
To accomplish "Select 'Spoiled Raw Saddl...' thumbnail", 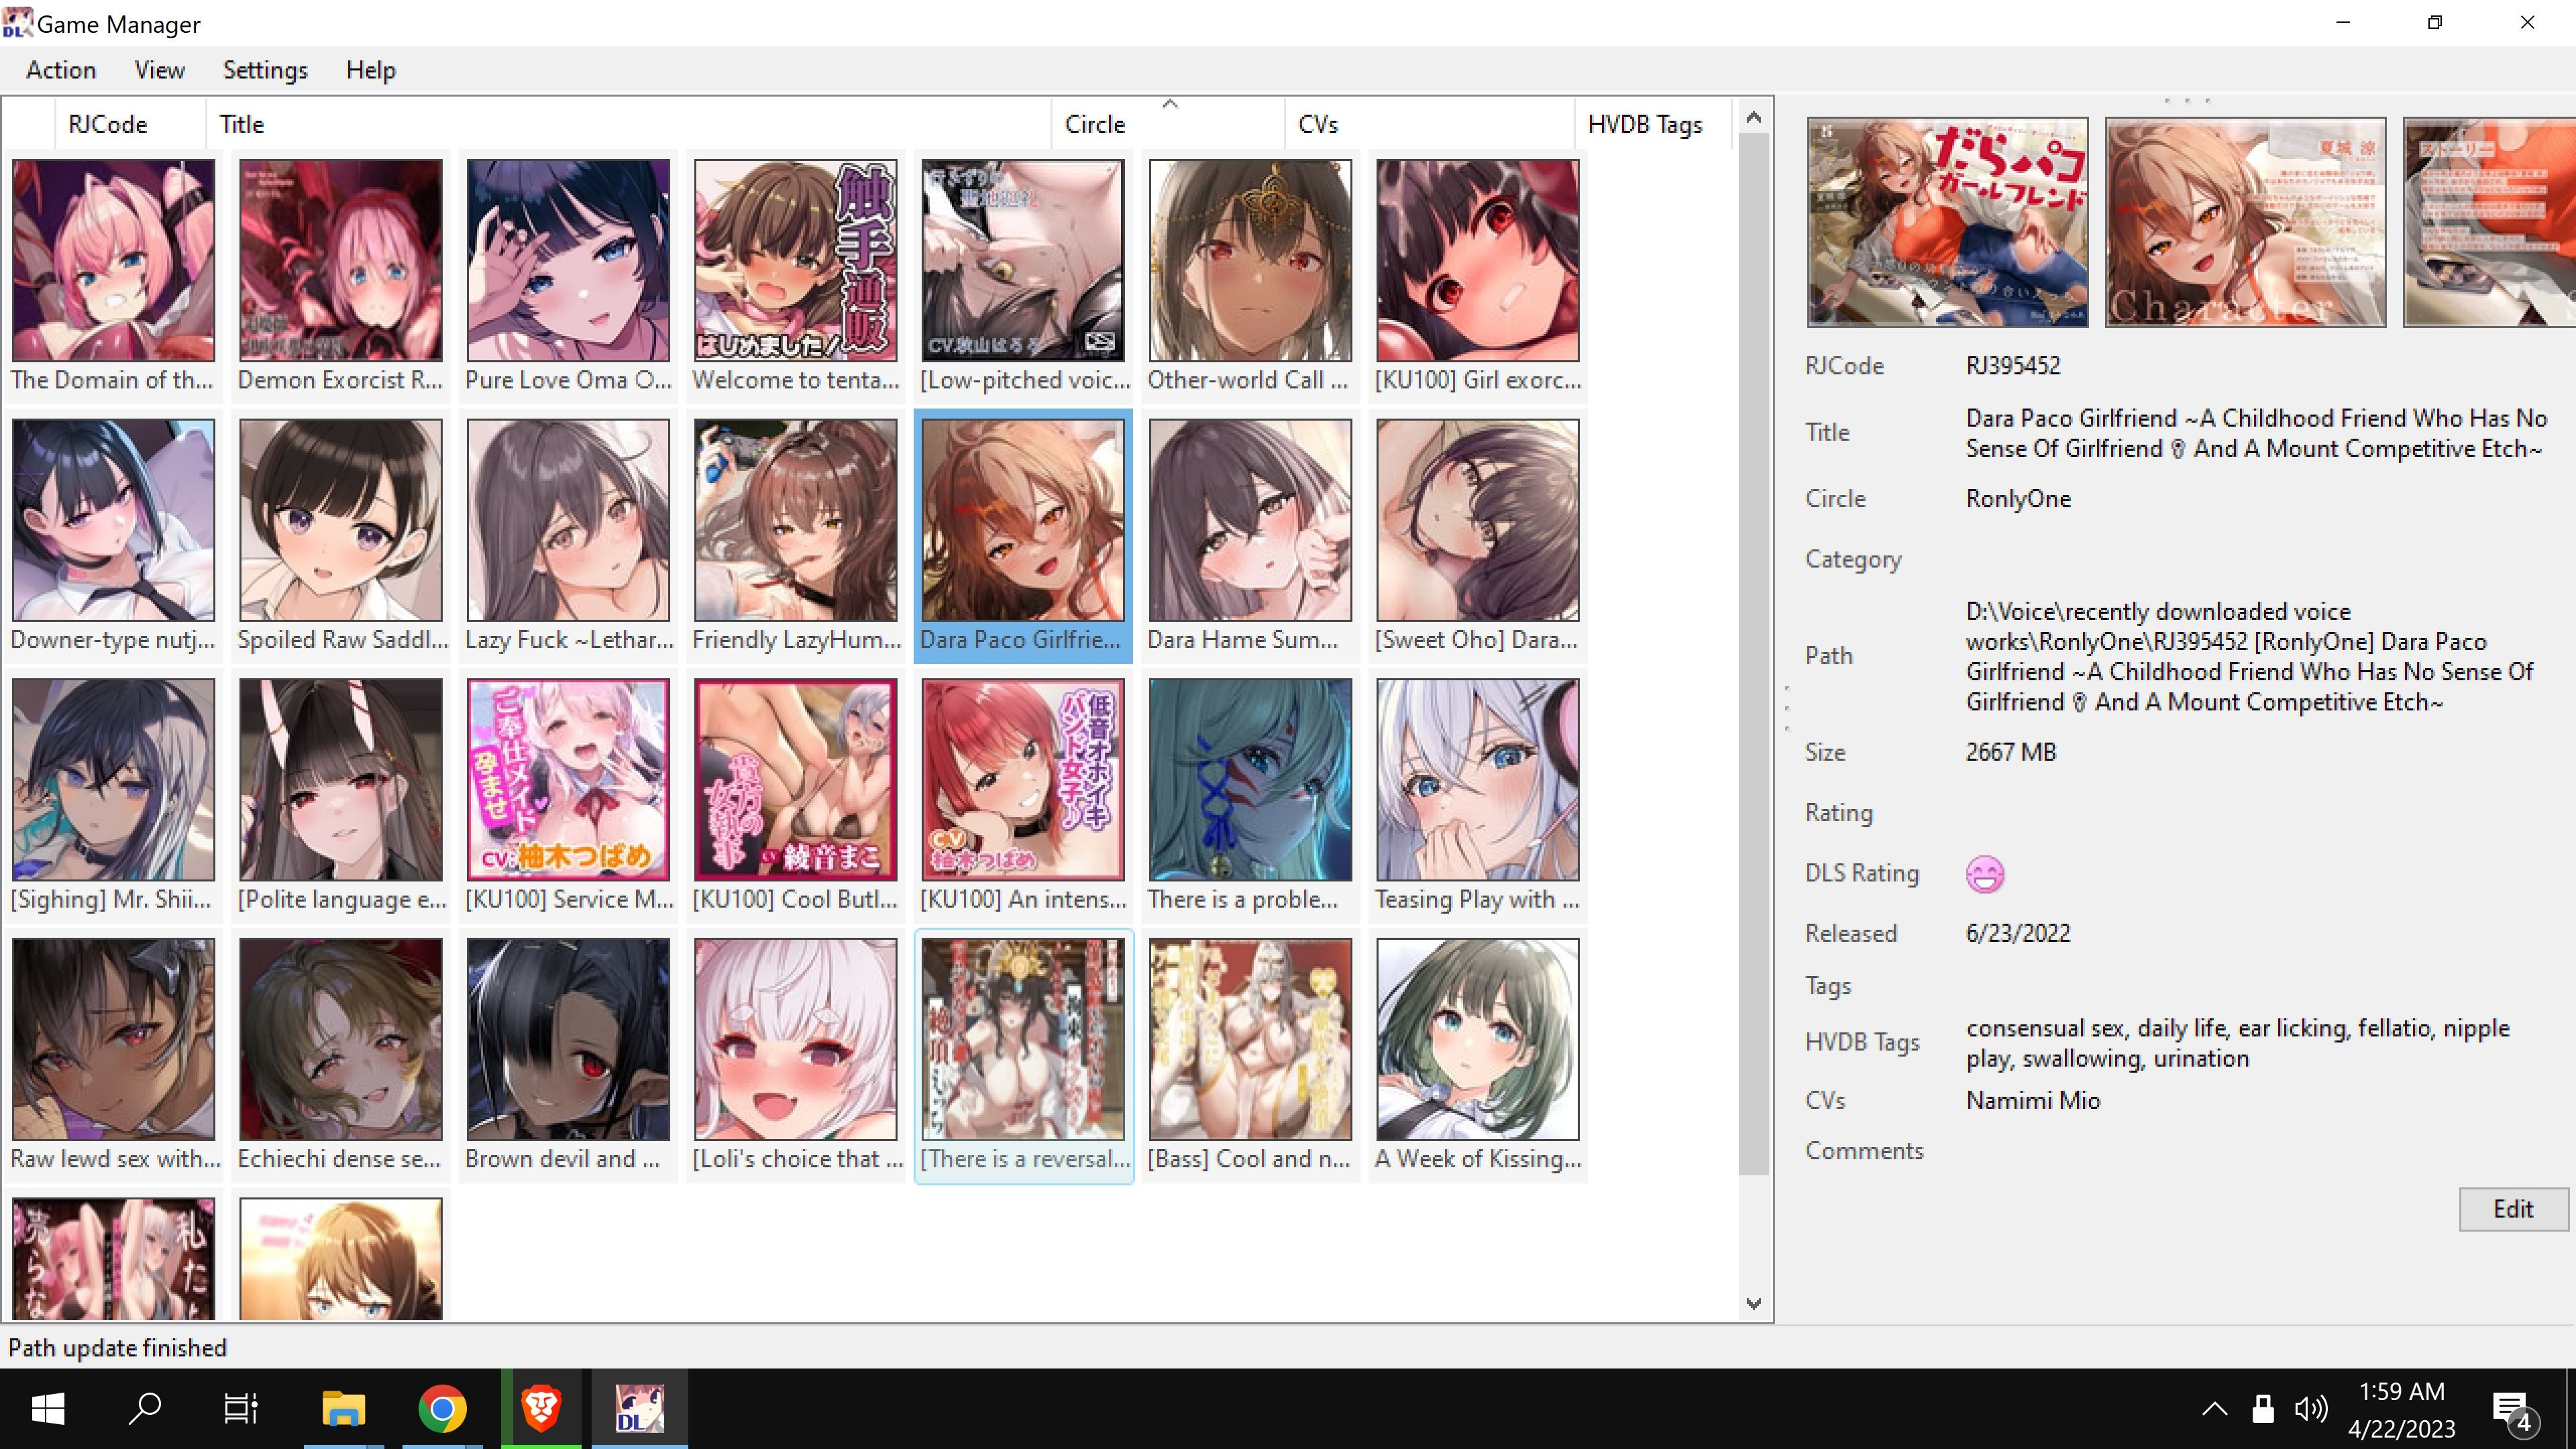I will (341, 520).
